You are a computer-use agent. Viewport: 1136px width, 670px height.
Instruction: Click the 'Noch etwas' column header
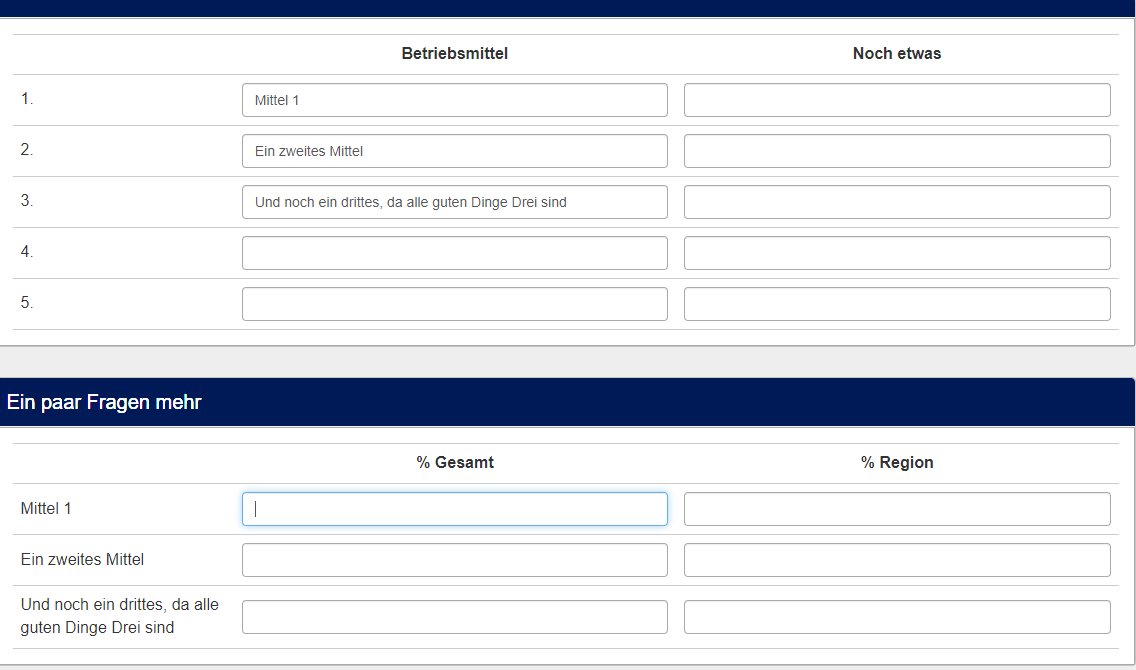(896, 54)
